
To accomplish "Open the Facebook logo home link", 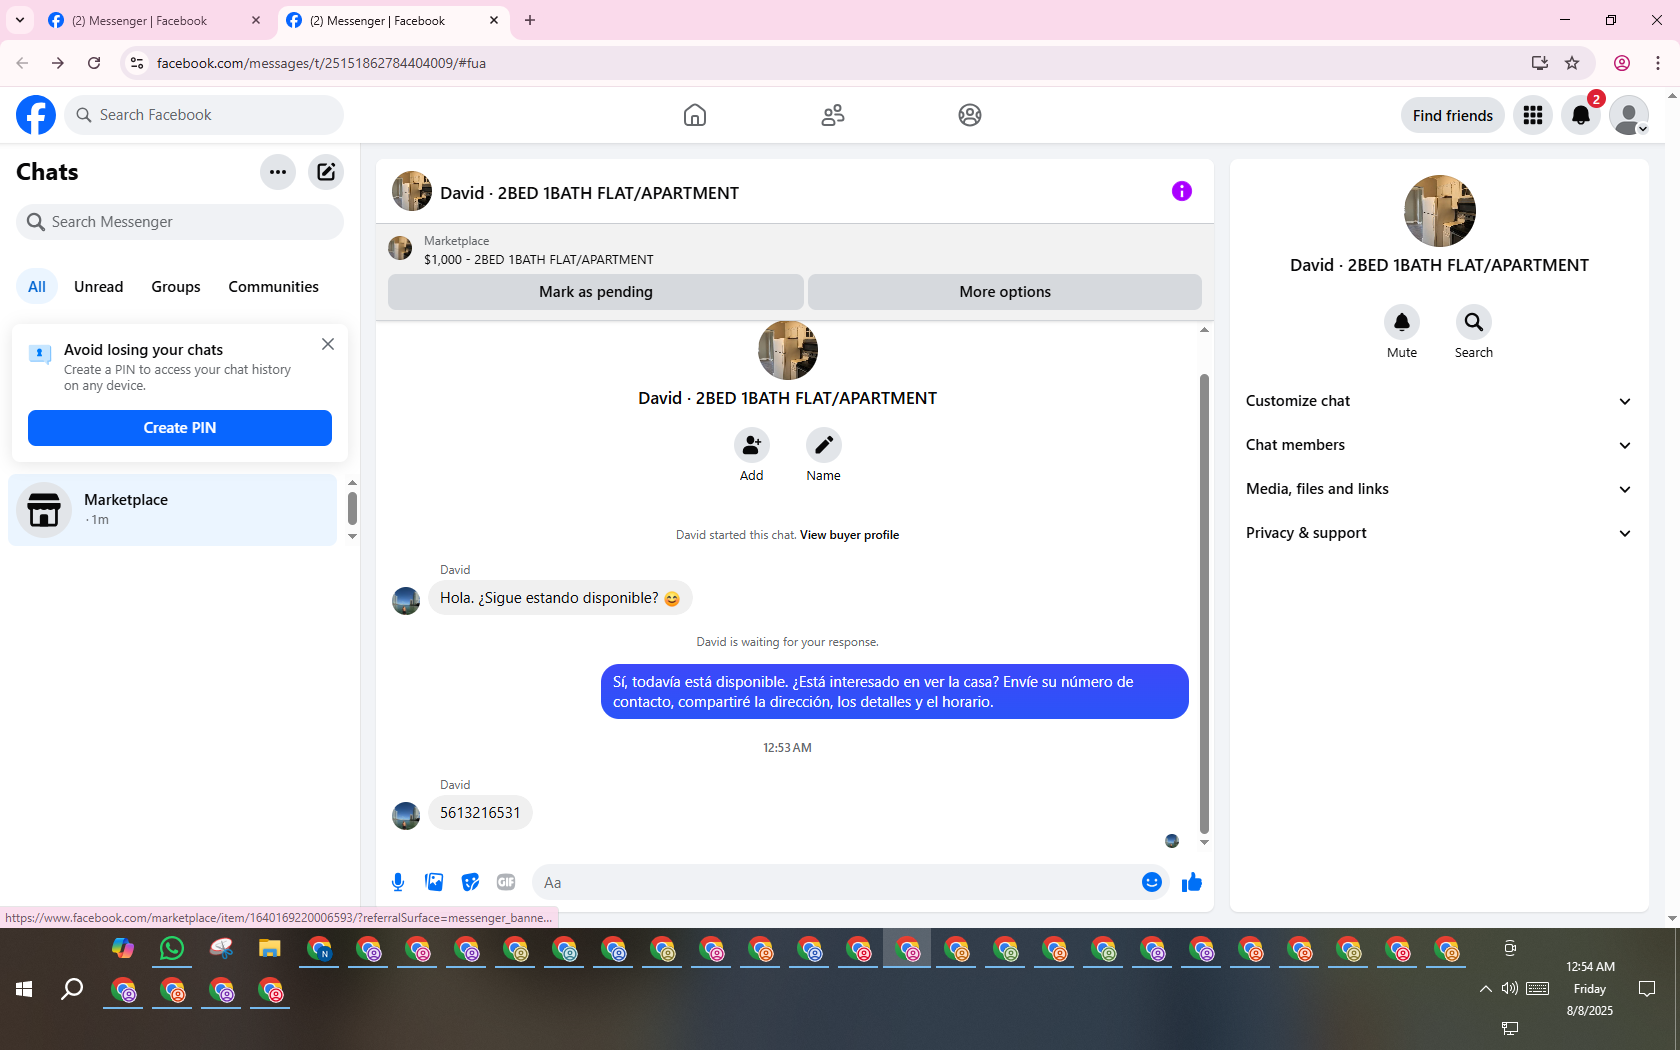I will click(36, 115).
